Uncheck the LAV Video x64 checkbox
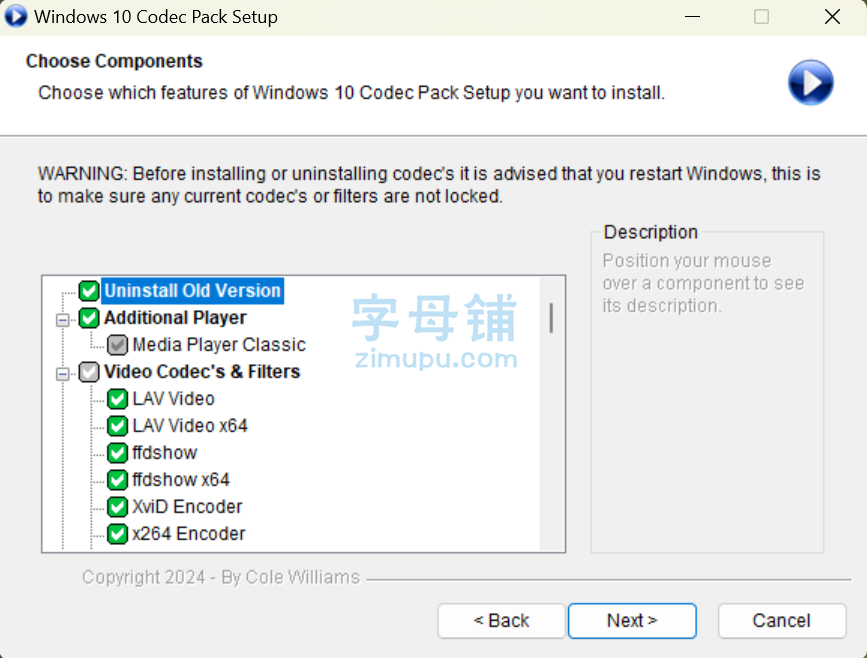 (117, 426)
